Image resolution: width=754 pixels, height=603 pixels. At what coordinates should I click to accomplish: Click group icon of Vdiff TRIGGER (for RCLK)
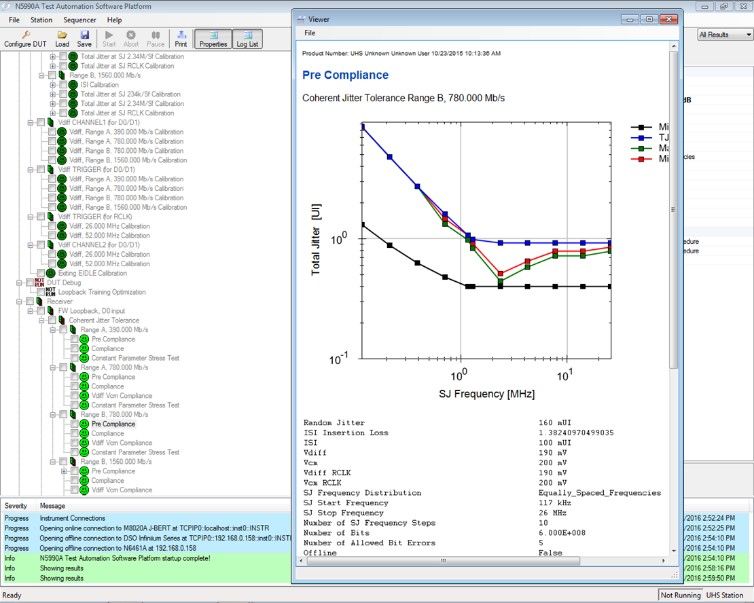(x=50, y=217)
